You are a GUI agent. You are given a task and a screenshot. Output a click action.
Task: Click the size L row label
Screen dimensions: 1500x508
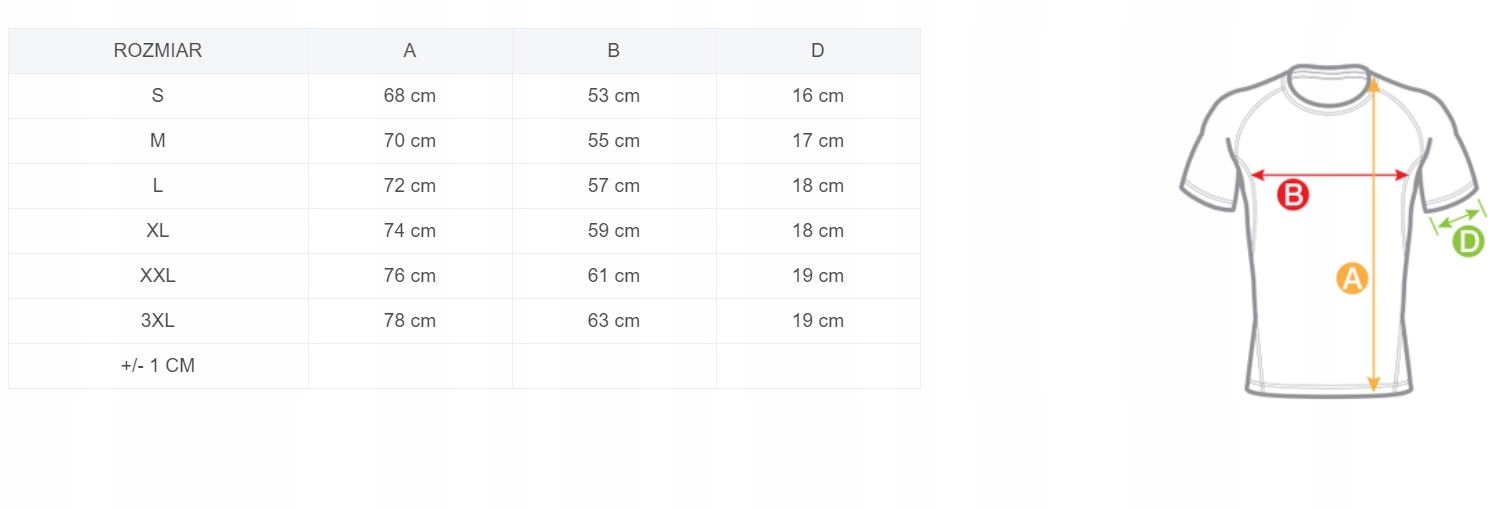tap(158, 186)
